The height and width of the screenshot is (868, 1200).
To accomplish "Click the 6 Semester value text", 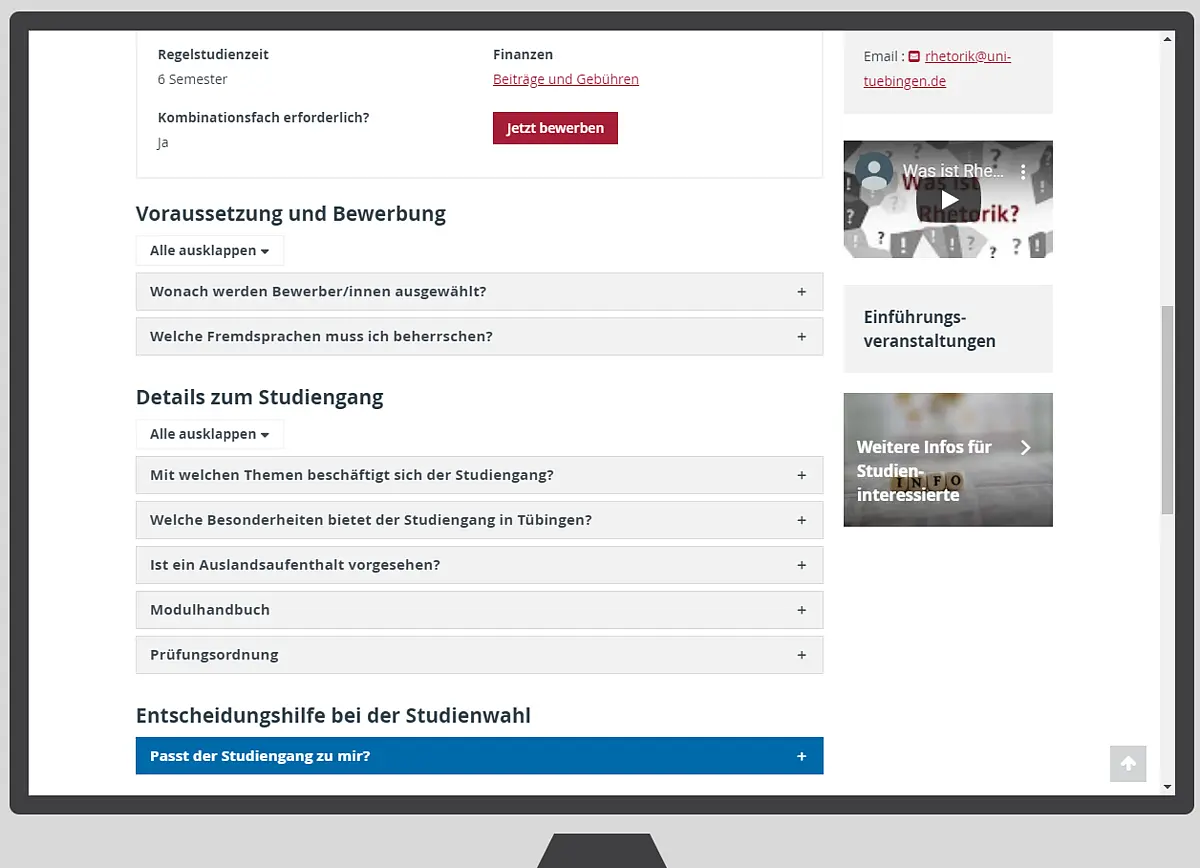I will 193,79.
